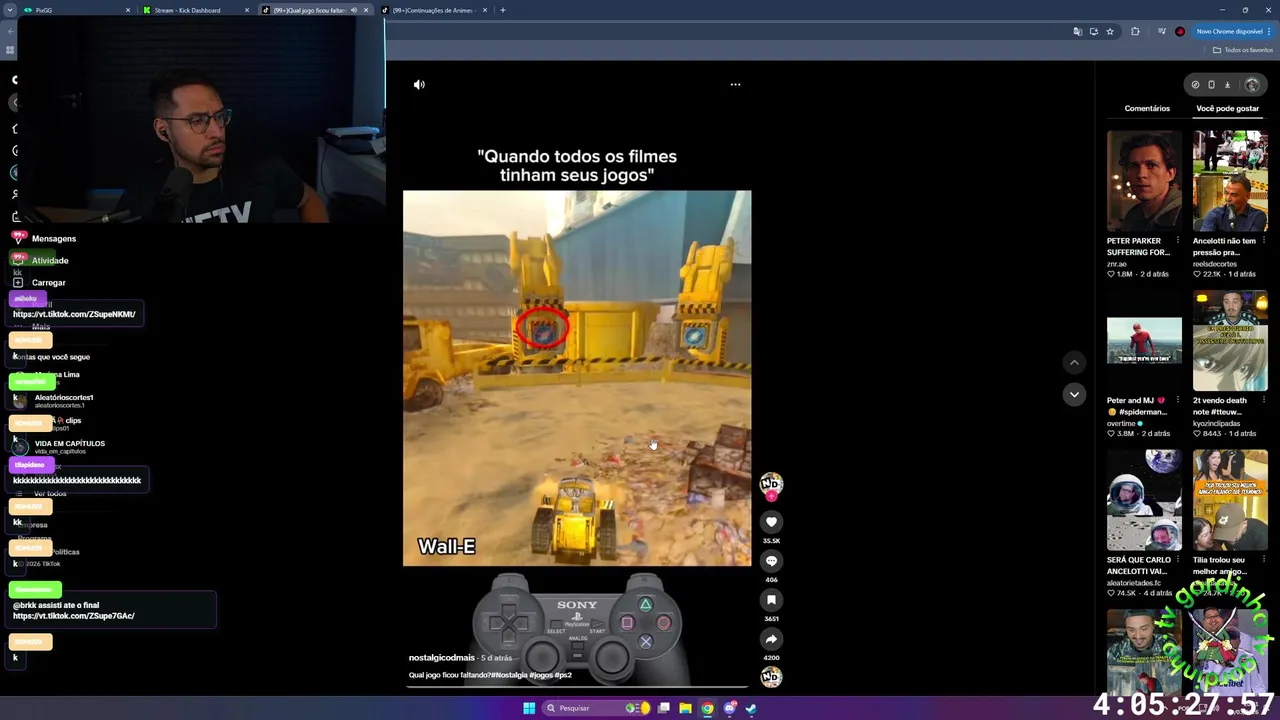Save the video with the bookmark icon
Screen dimensions: 1280x720
point(771,600)
